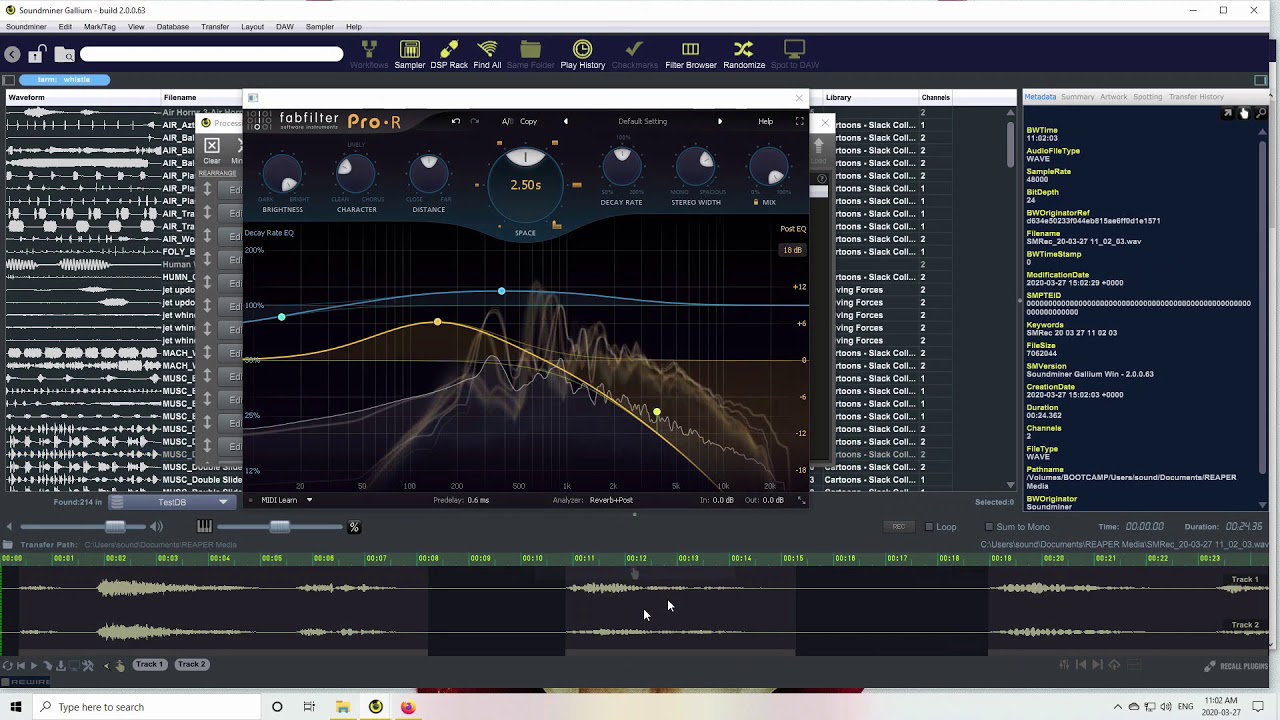The height and width of the screenshot is (720, 1280).
Task: Select next preset arrow in Pro-R
Action: (719, 121)
